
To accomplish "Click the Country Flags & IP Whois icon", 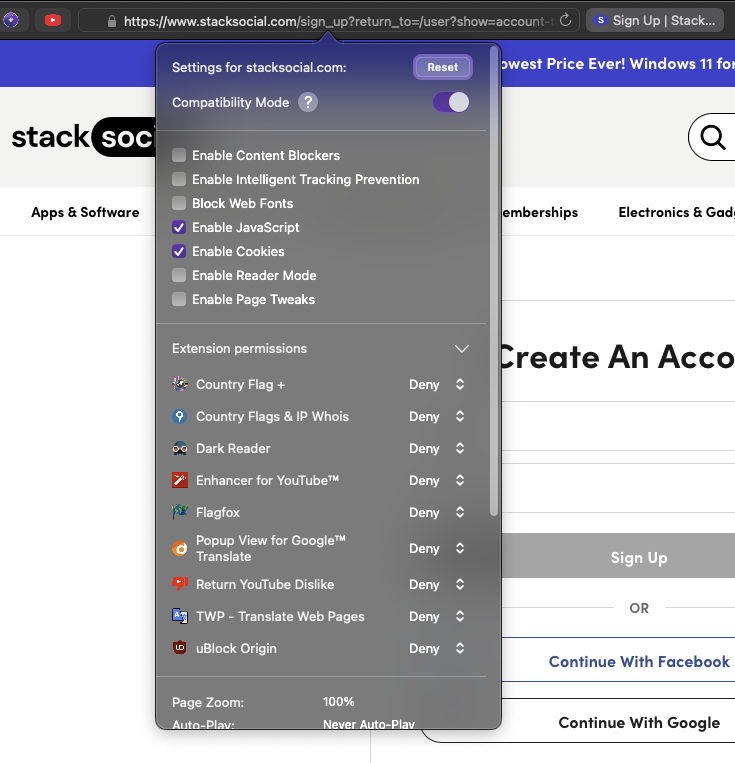I will [x=180, y=416].
